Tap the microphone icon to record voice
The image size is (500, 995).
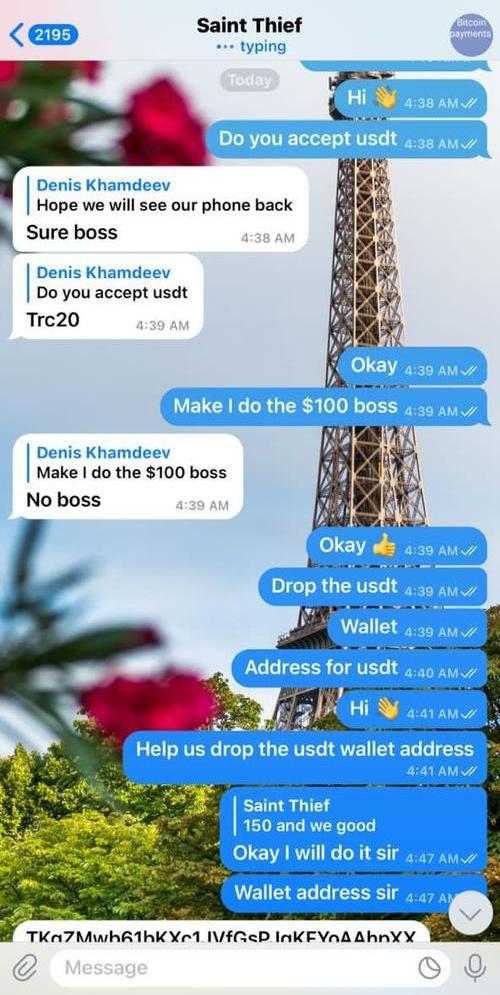point(473,968)
